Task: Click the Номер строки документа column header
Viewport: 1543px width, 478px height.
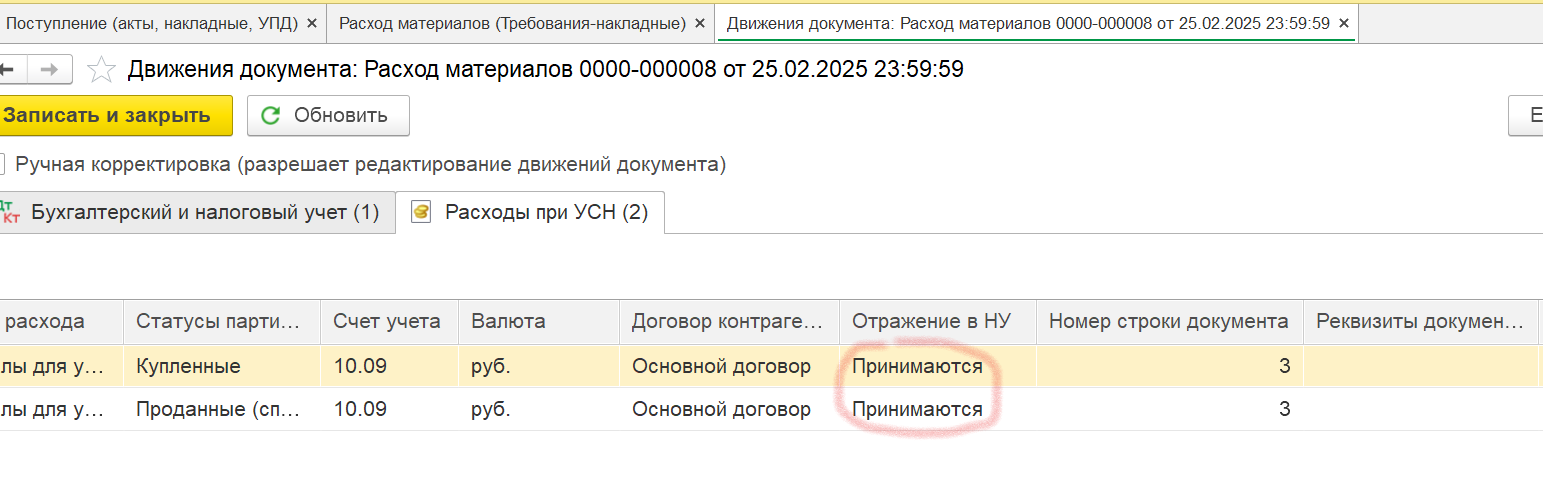Action: (1168, 322)
